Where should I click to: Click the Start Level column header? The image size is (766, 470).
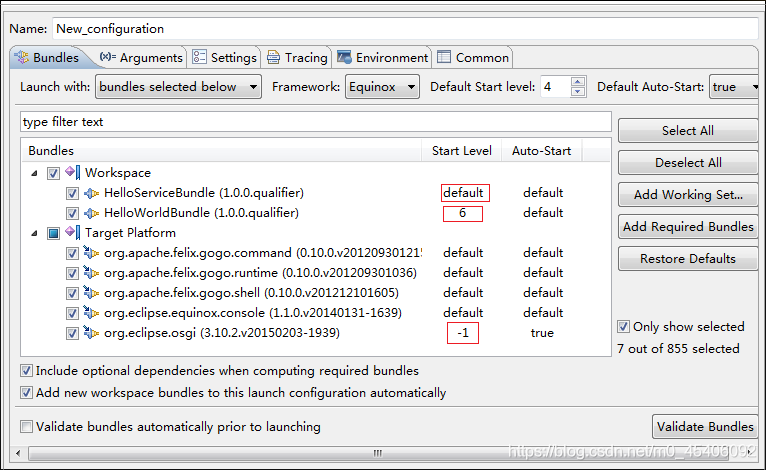[x=462, y=150]
